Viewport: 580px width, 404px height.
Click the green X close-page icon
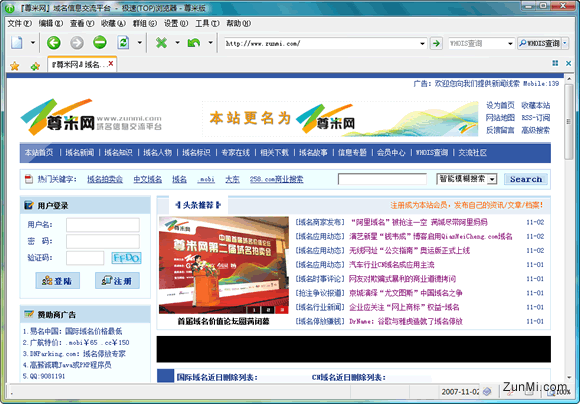coord(161,43)
